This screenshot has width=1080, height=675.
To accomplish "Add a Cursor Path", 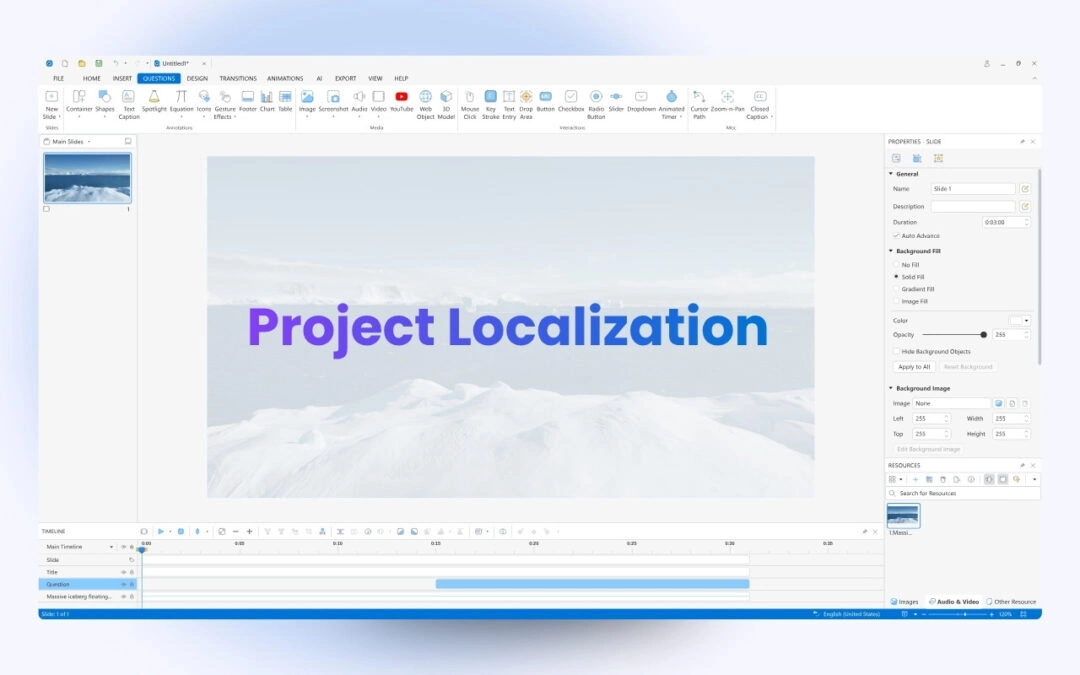I will 699,105.
